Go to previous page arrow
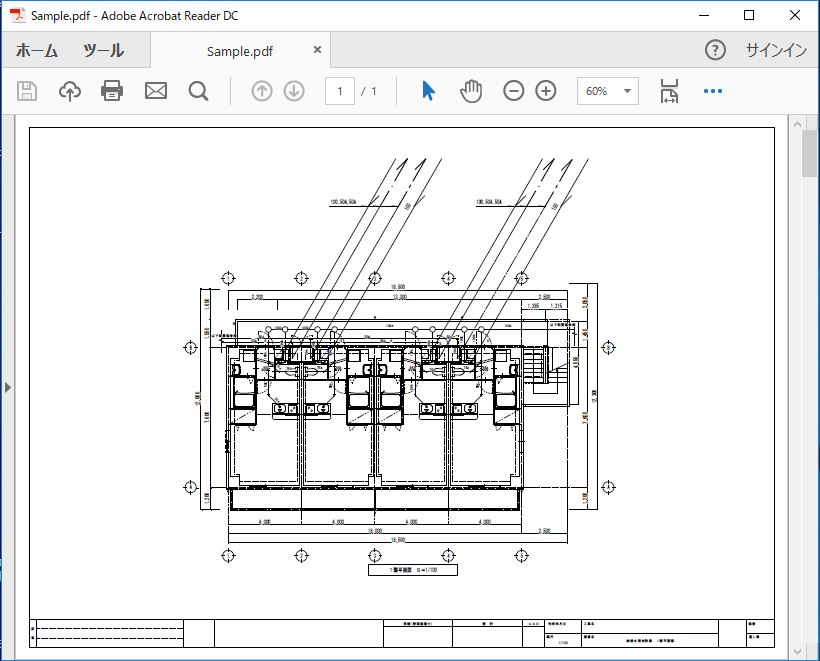Image resolution: width=820 pixels, height=661 pixels. click(x=262, y=91)
